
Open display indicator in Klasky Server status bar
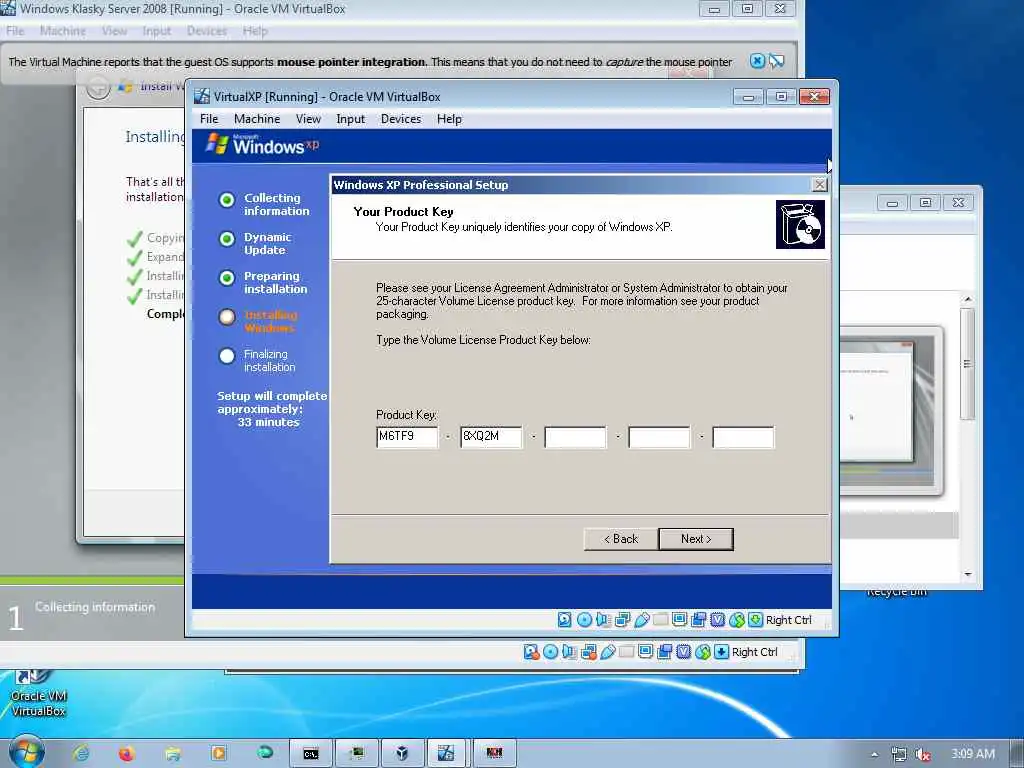pos(645,651)
